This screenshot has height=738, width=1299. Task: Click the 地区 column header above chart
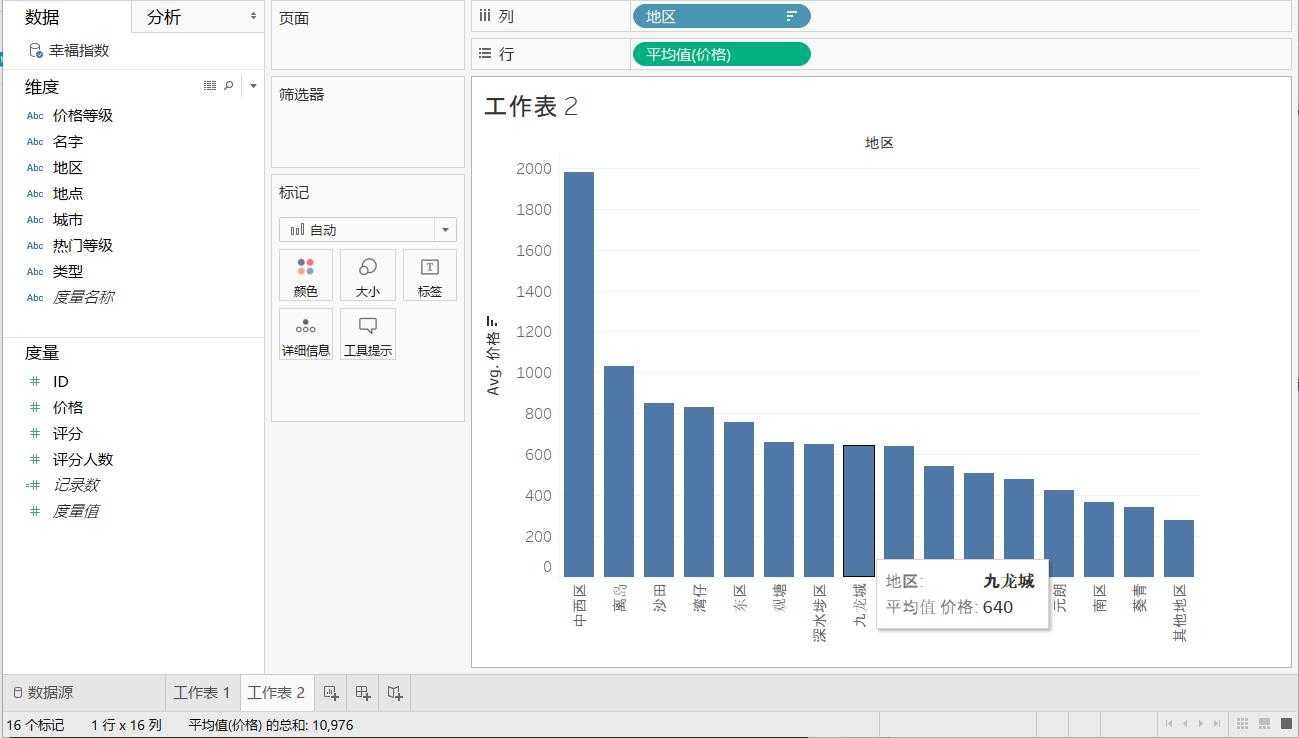[x=879, y=143]
